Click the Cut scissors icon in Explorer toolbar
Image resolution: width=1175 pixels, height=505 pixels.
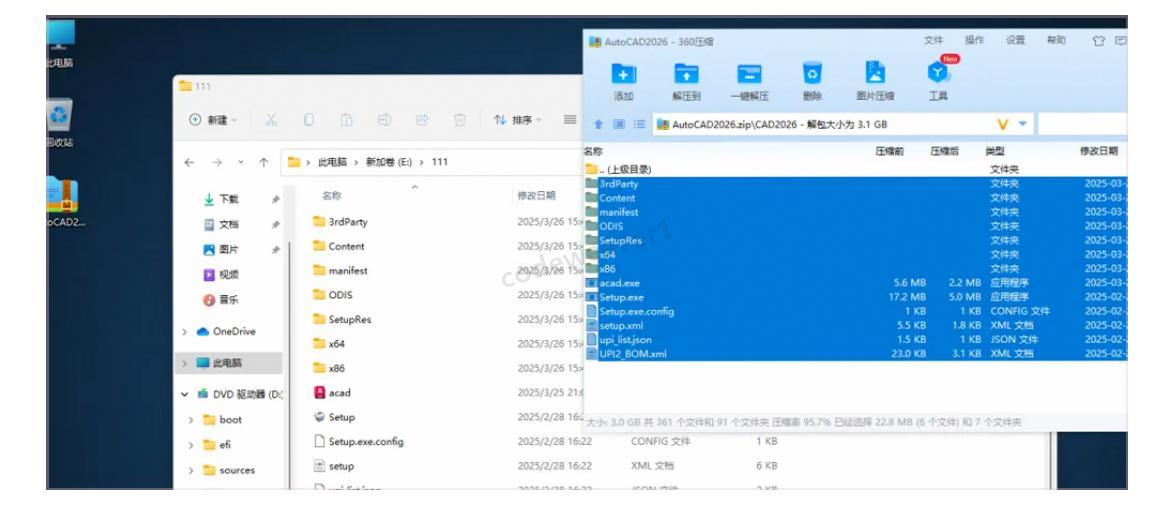click(x=271, y=120)
